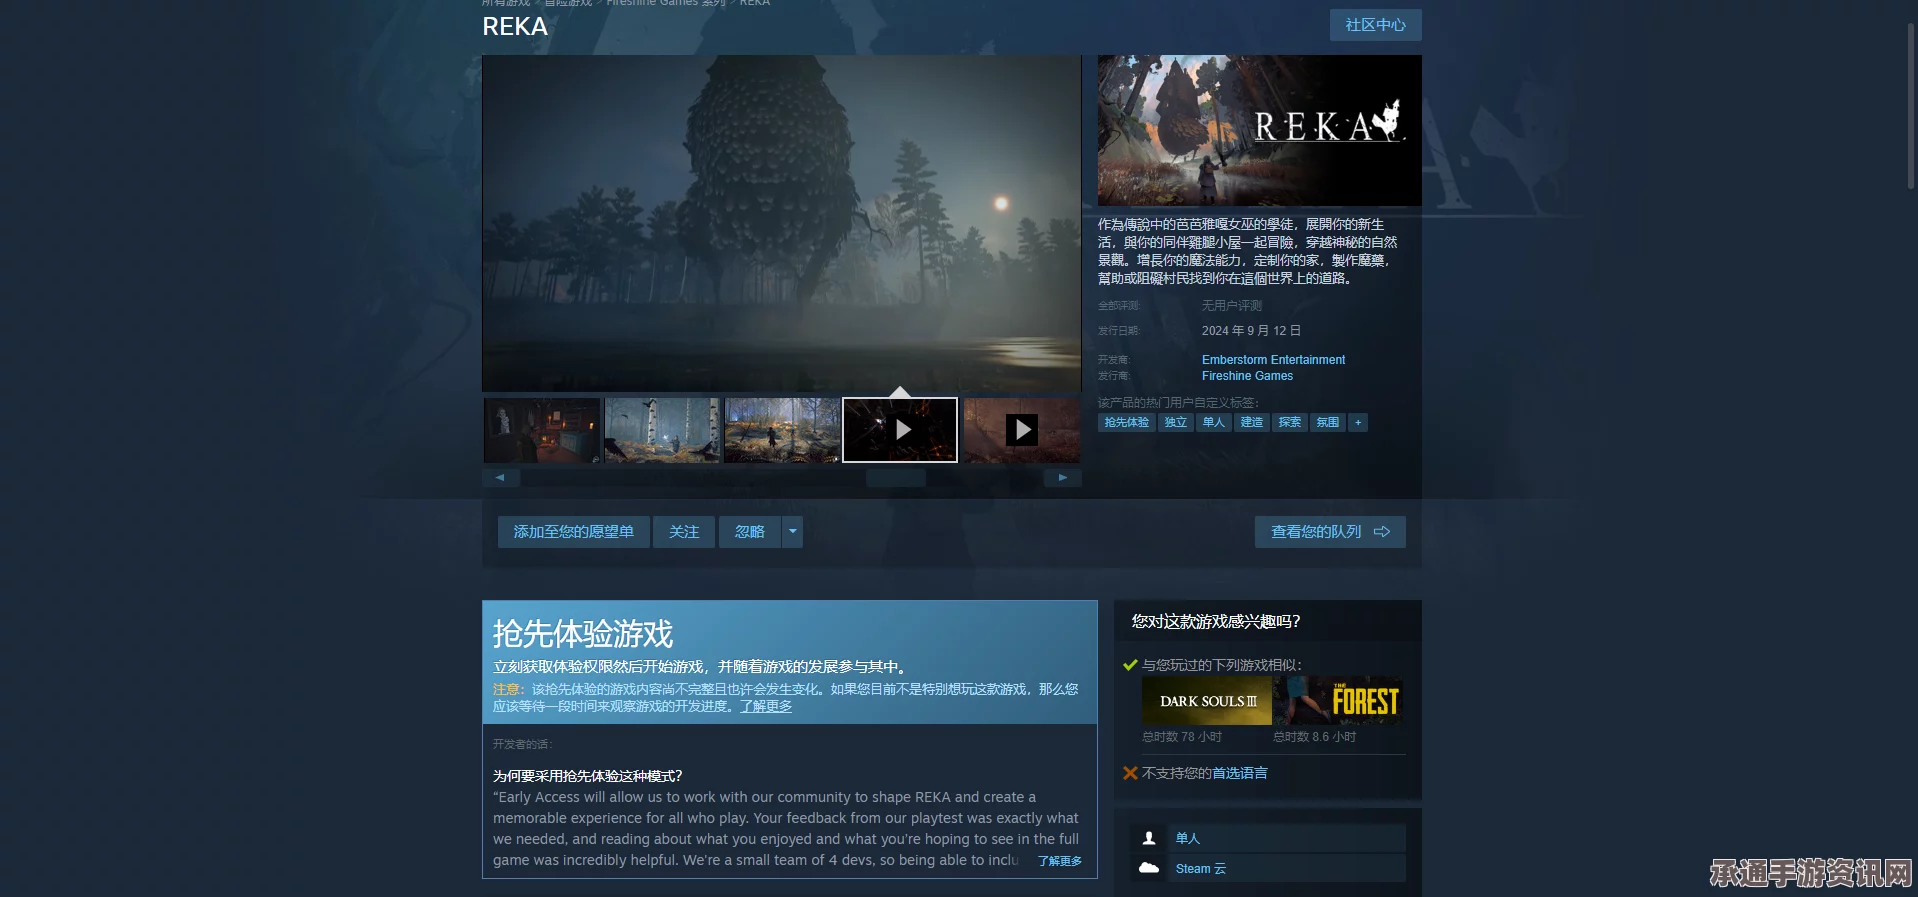This screenshot has height=897, width=1918.
Task: Play the selected trailer thumbnail with white border
Action: click(x=900, y=430)
